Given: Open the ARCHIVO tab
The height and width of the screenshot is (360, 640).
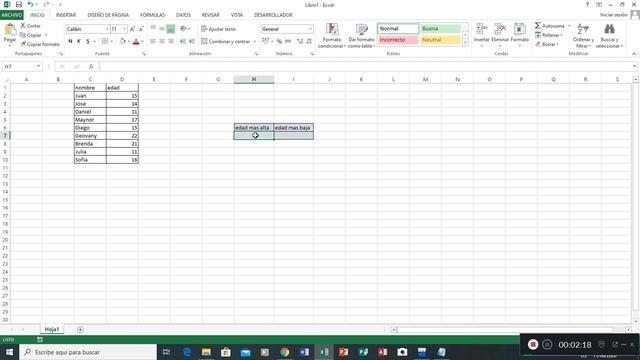Looking at the screenshot, I should click(12, 15).
